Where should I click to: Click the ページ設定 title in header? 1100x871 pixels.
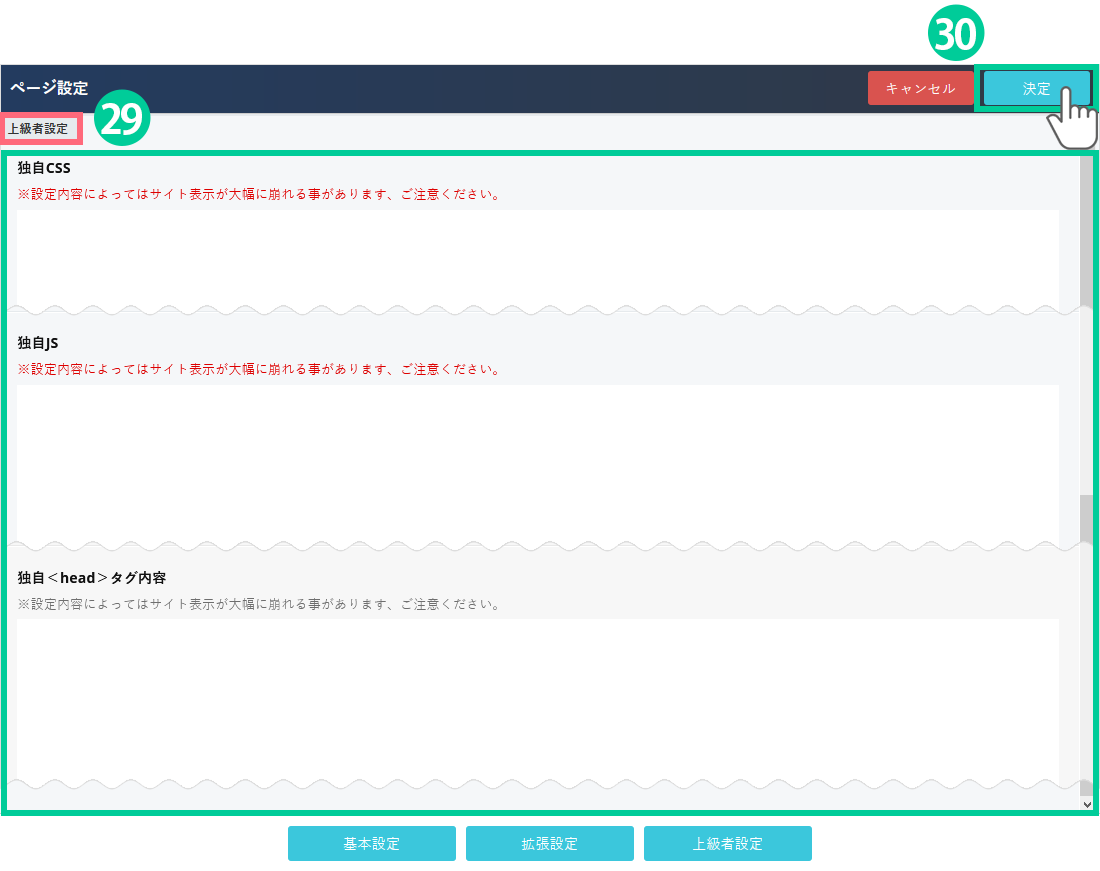(x=49, y=88)
